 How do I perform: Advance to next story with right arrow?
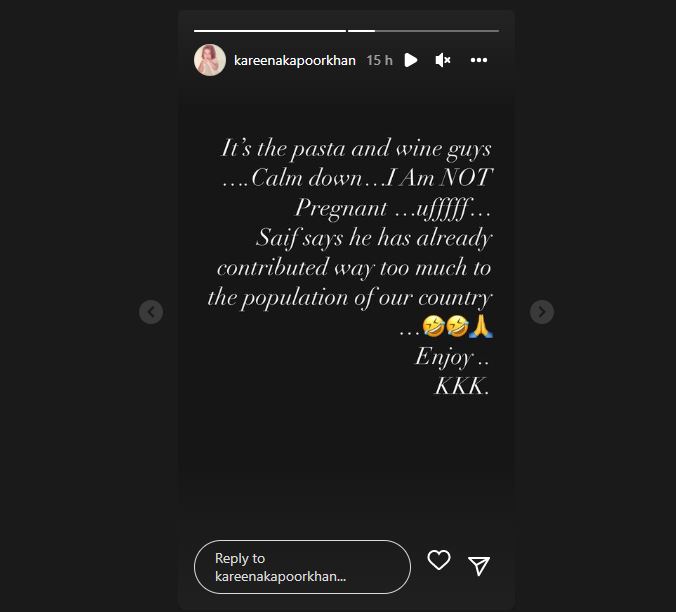coord(542,312)
